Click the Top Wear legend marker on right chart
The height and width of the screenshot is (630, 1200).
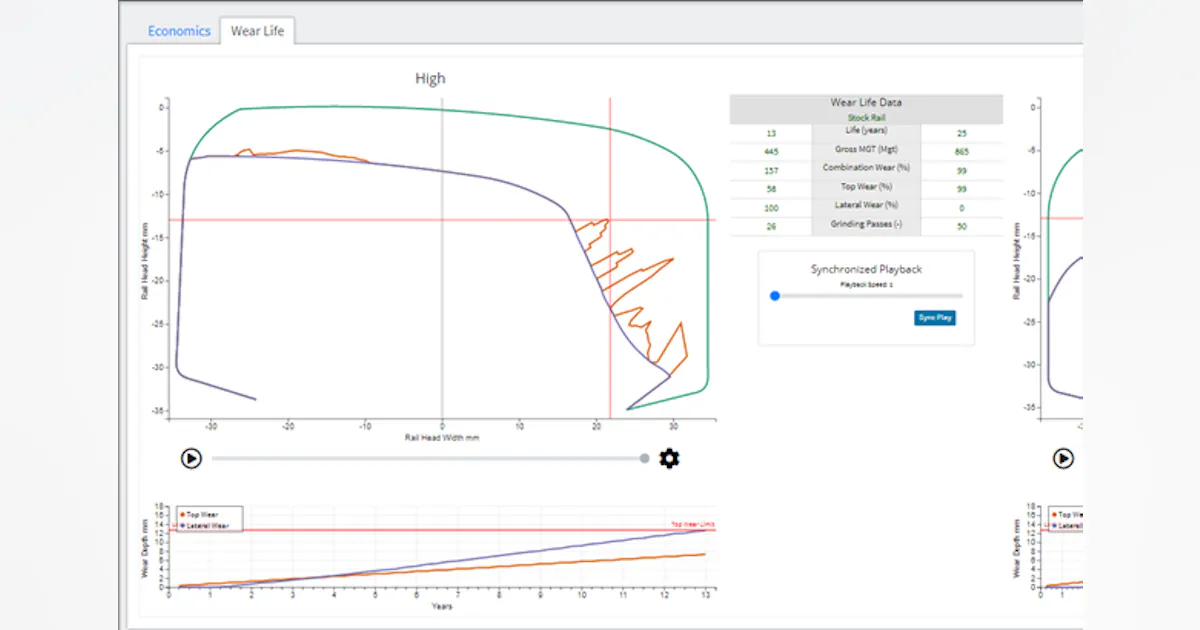1054,515
